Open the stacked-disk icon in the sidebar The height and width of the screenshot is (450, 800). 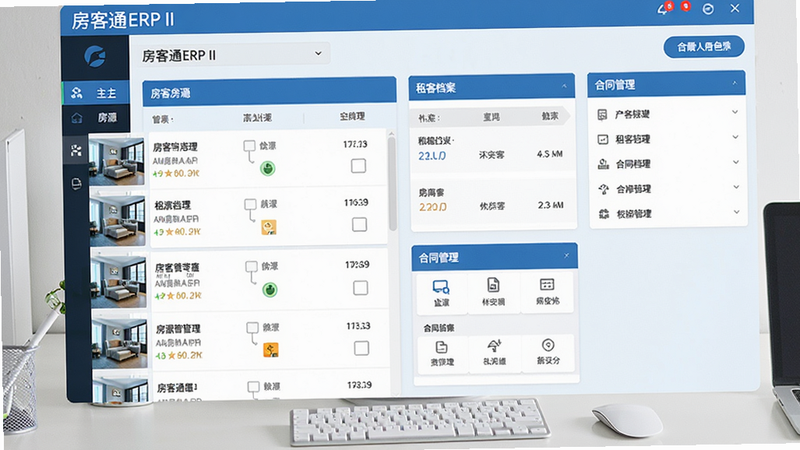[76, 184]
